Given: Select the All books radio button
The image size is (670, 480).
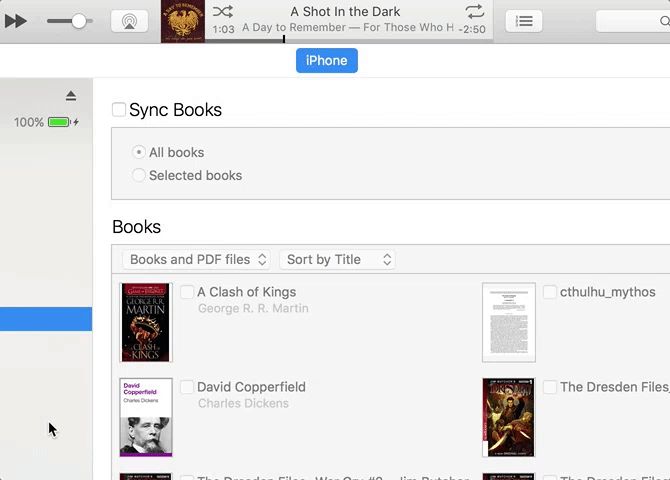Looking at the screenshot, I should click(139, 152).
